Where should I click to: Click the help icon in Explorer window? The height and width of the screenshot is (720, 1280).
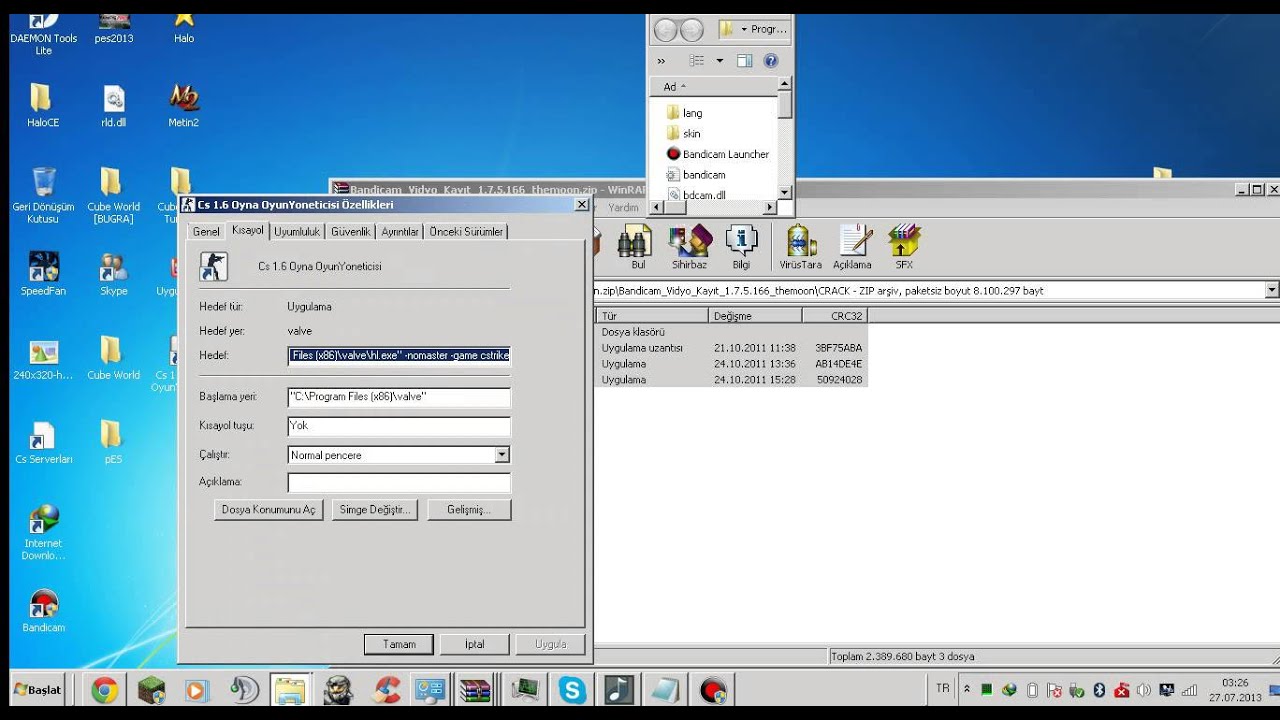tap(771, 61)
